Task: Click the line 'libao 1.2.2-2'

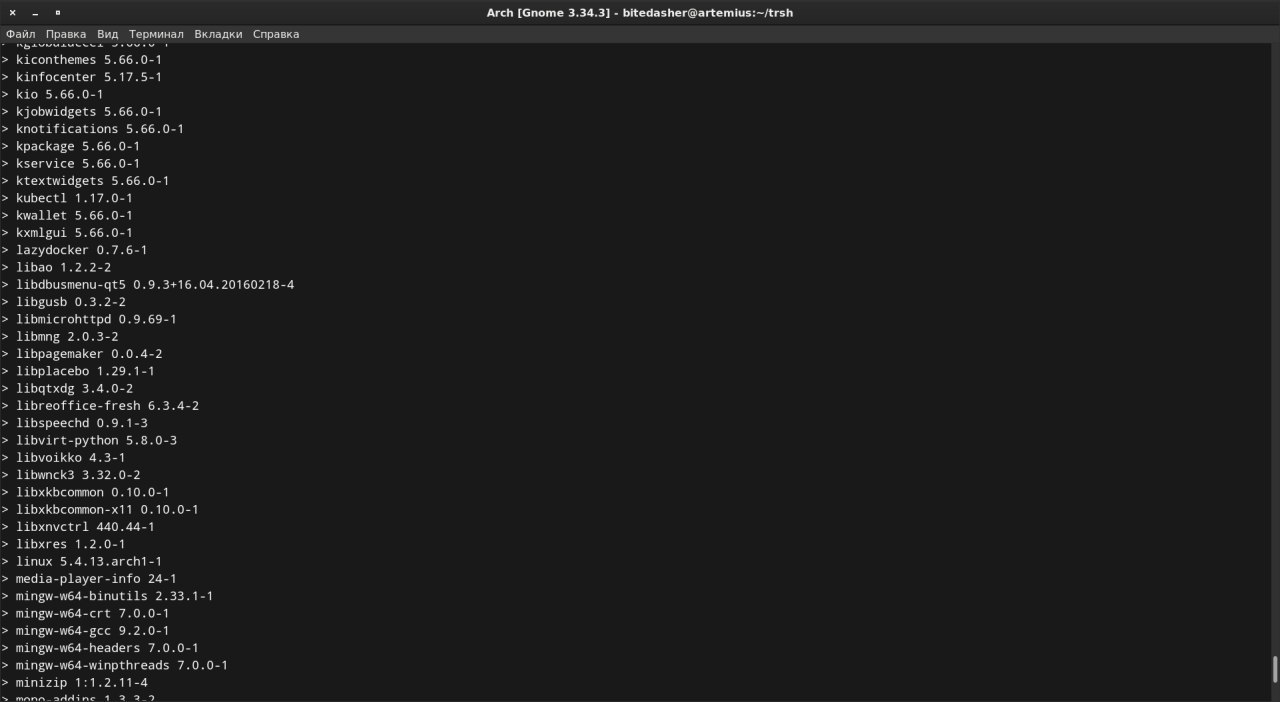Action: pyautogui.click(x=63, y=267)
